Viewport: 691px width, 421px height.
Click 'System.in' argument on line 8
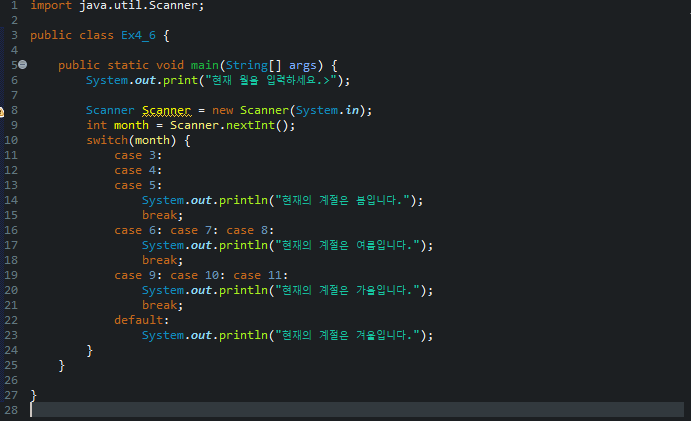327,110
